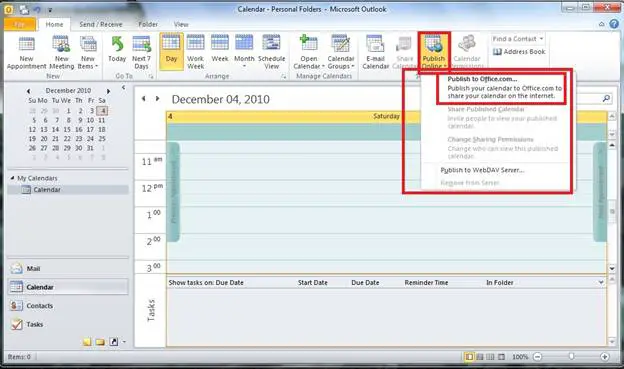The width and height of the screenshot is (624, 369).
Task: Open the Send / Receive tab
Action: pos(101,24)
